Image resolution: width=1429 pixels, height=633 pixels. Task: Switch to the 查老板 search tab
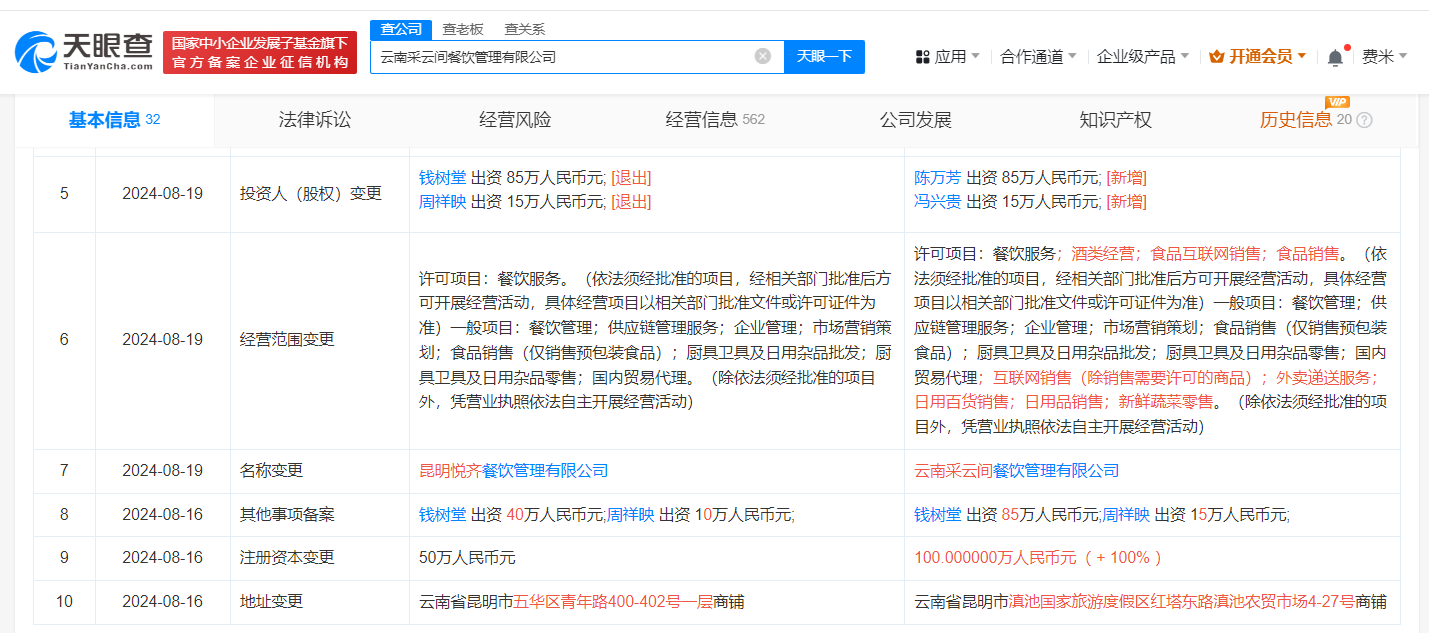[x=462, y=29]
